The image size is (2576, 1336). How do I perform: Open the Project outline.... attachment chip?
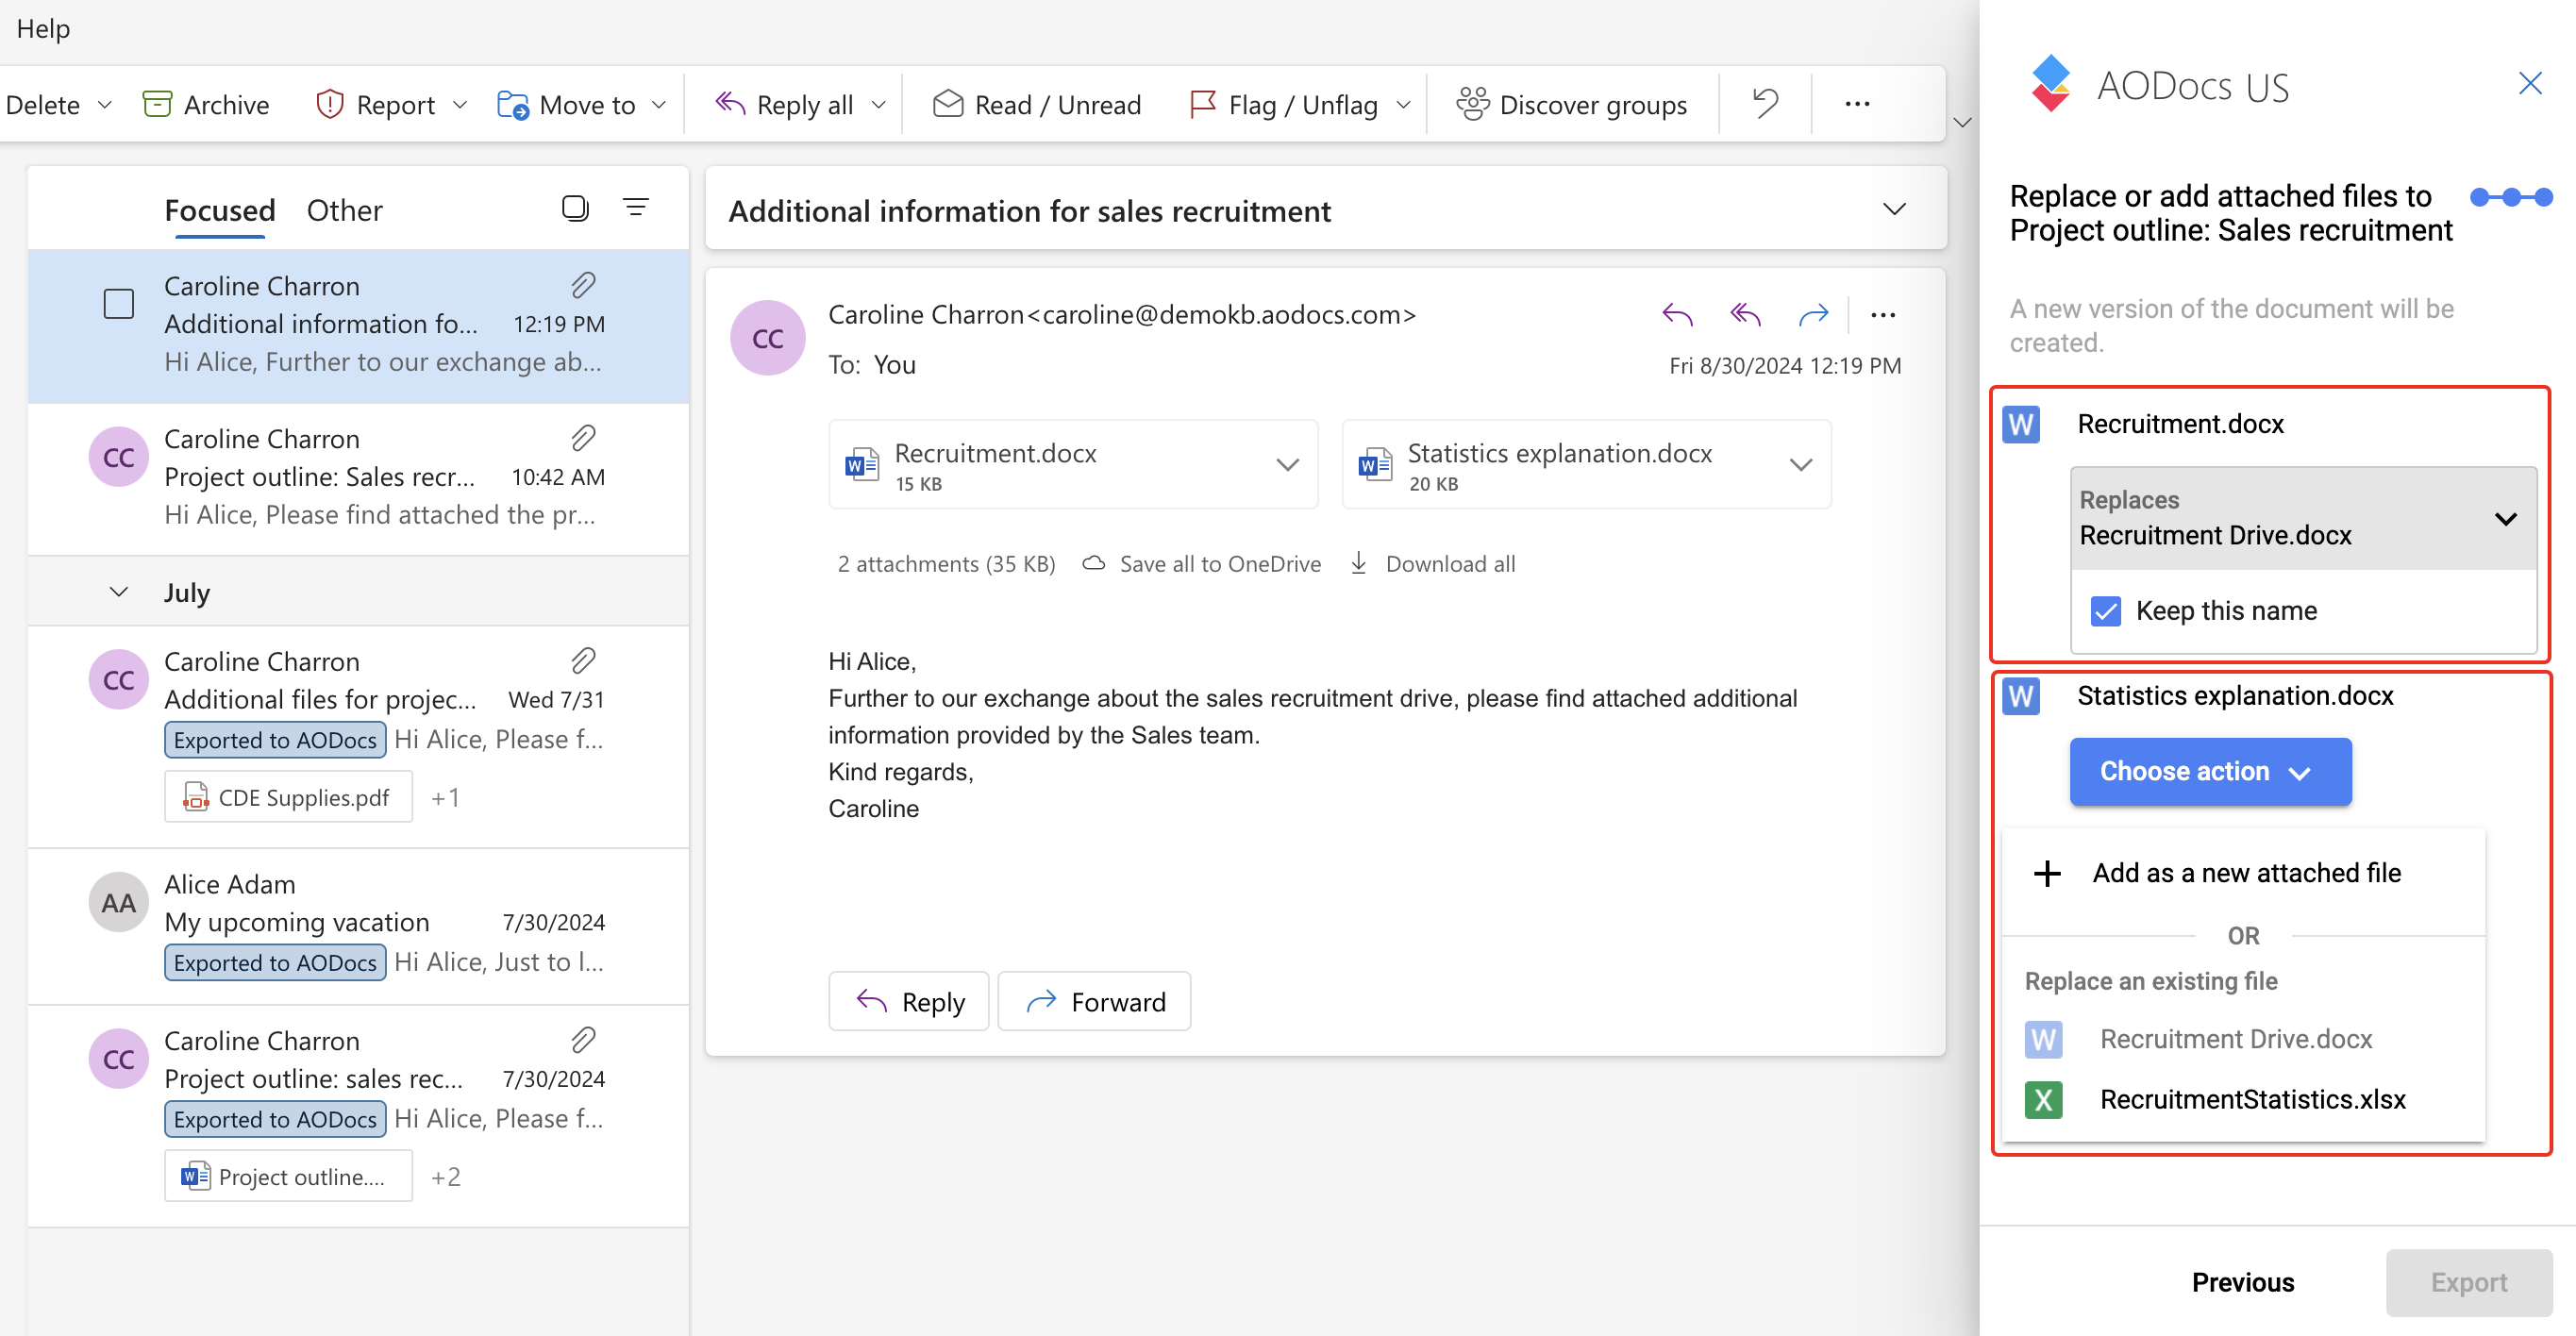288,1176
